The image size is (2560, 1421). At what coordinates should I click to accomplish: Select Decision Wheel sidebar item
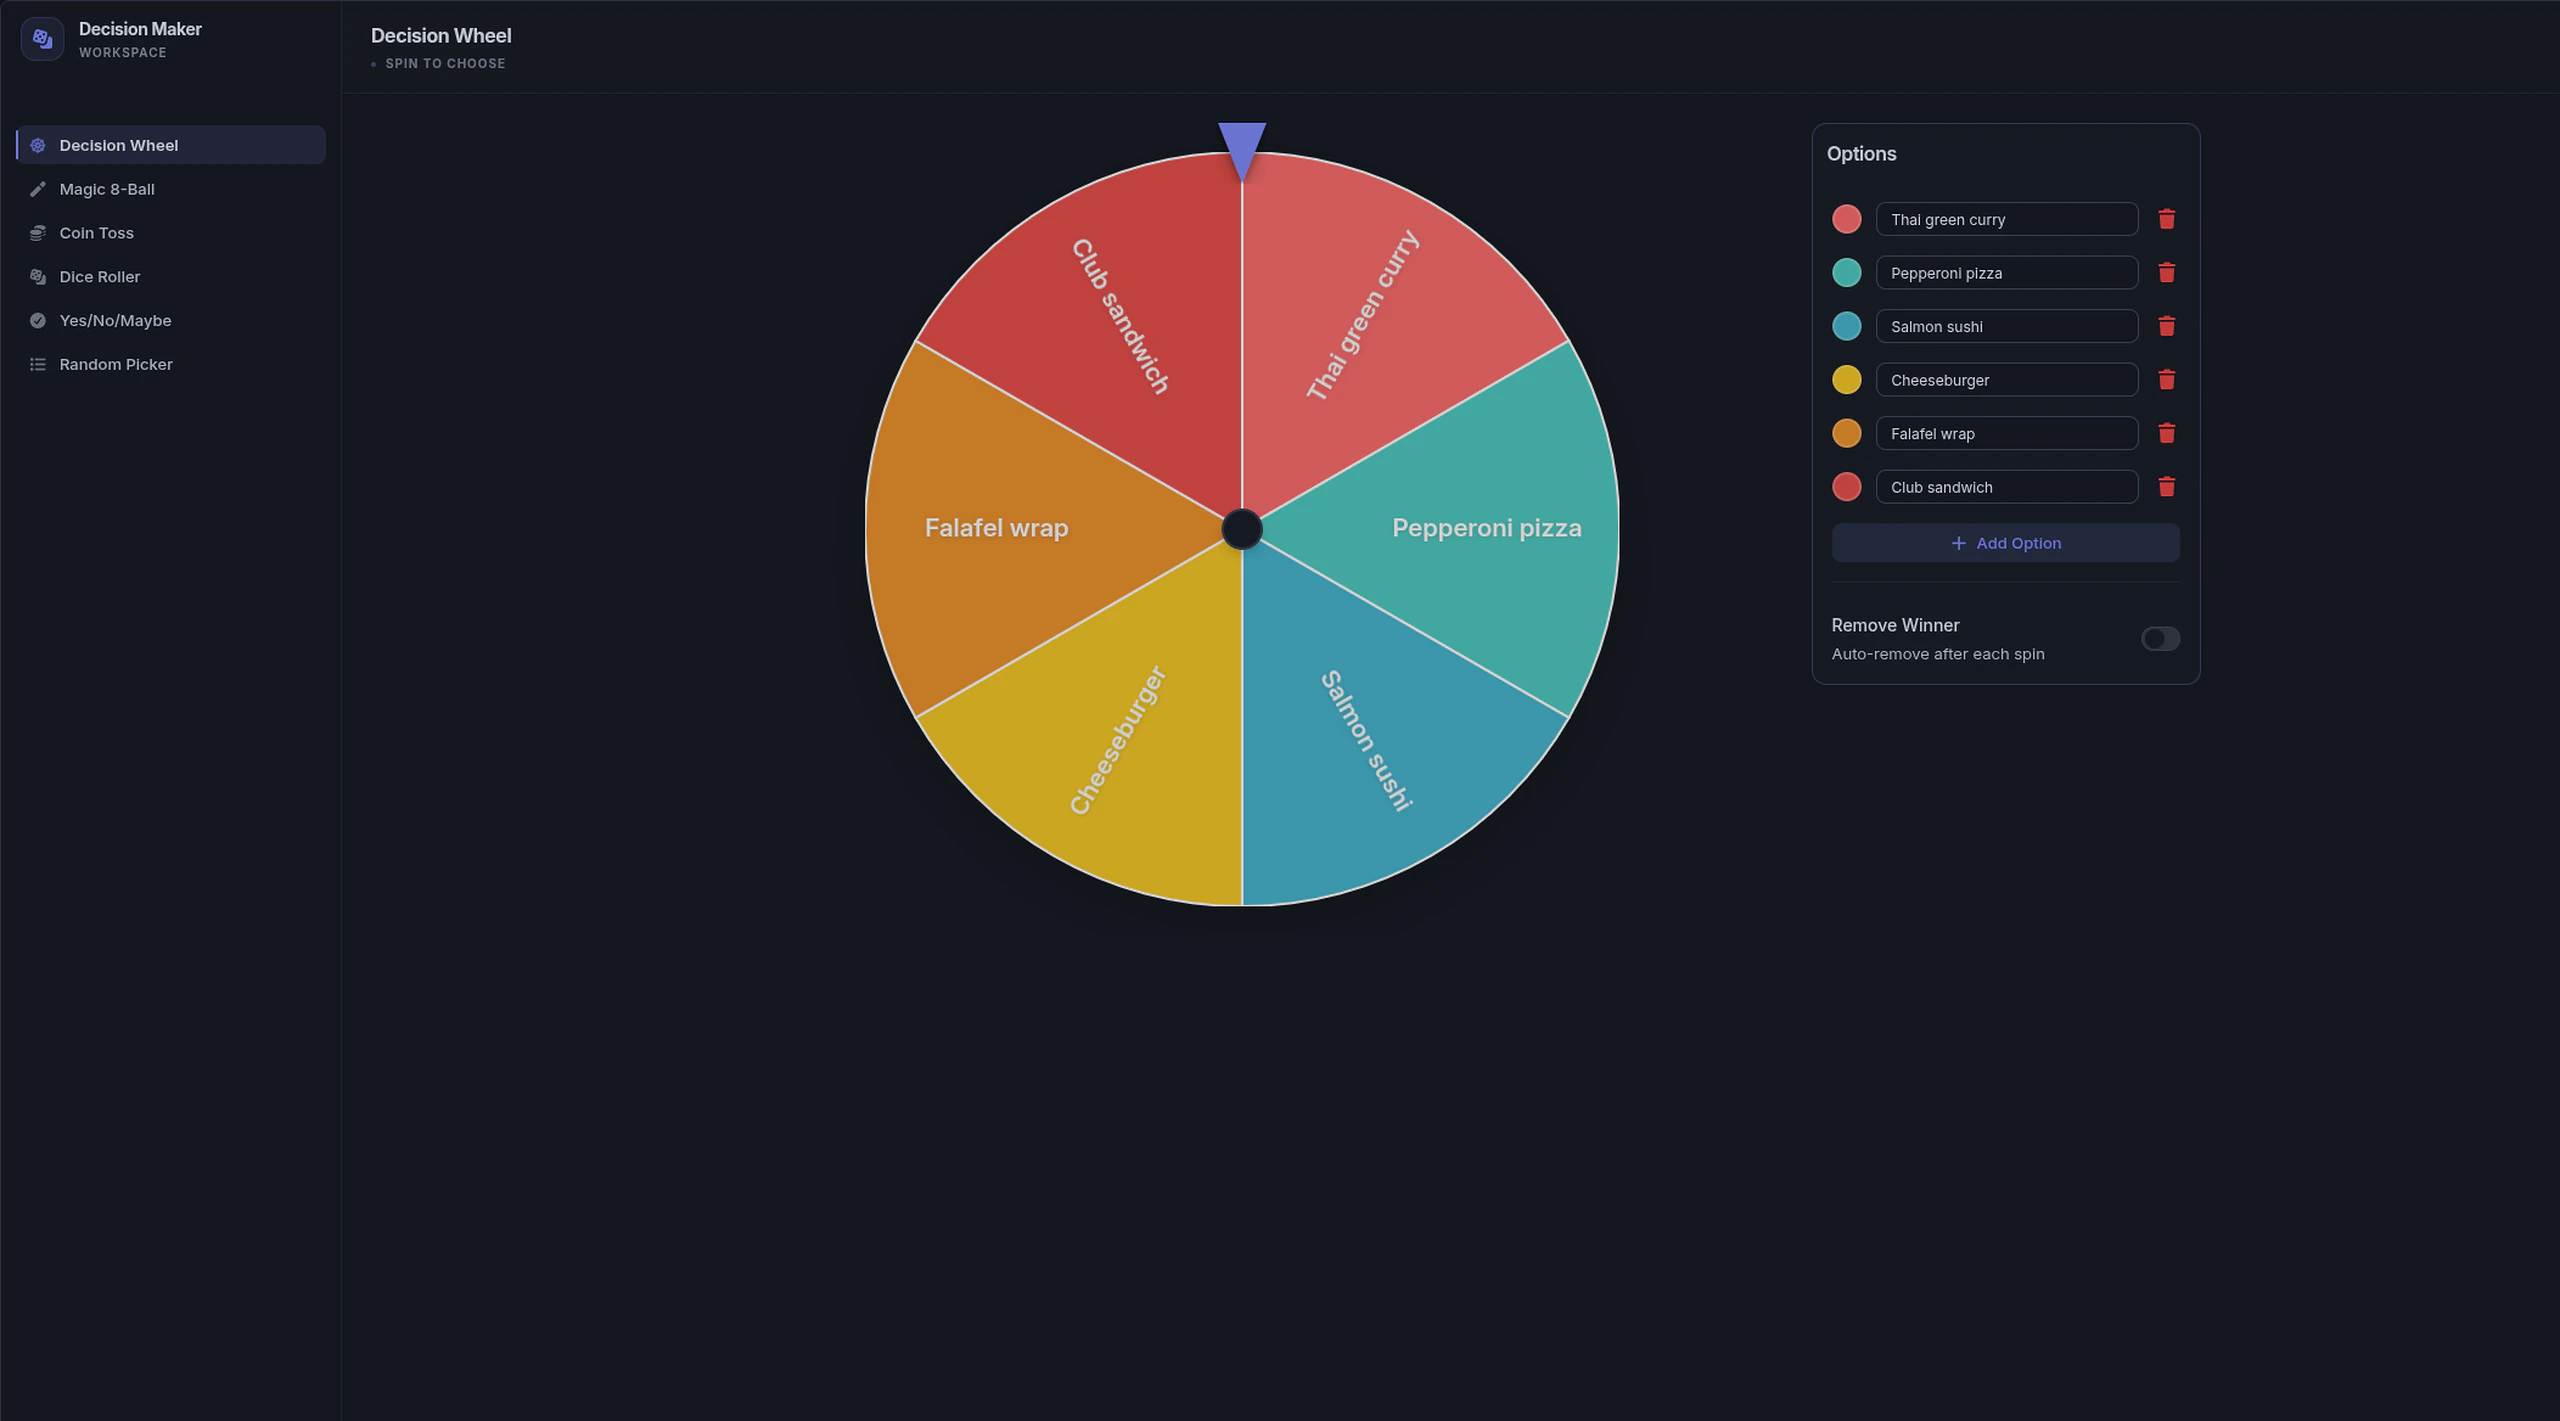[x=171, y=145]
